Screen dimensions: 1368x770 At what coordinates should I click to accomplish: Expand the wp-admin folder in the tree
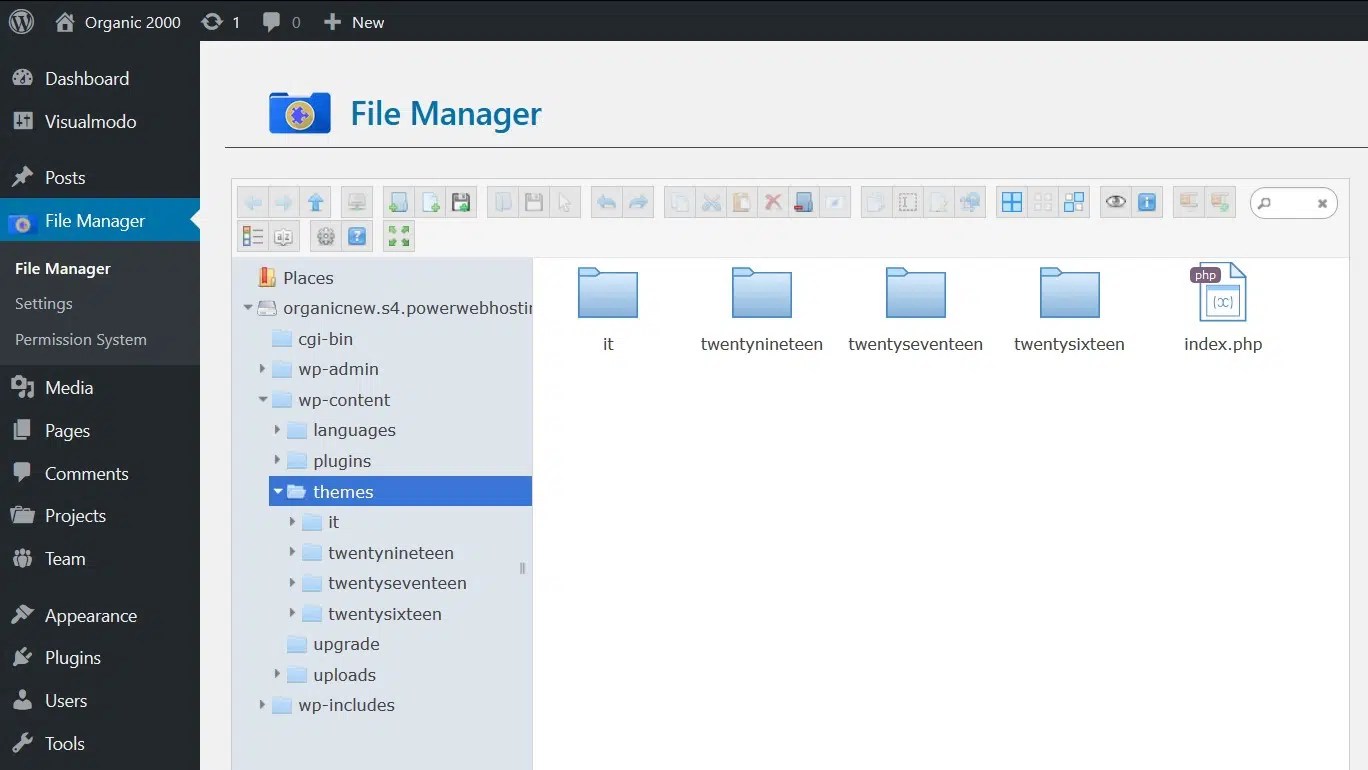click(262, 369)
